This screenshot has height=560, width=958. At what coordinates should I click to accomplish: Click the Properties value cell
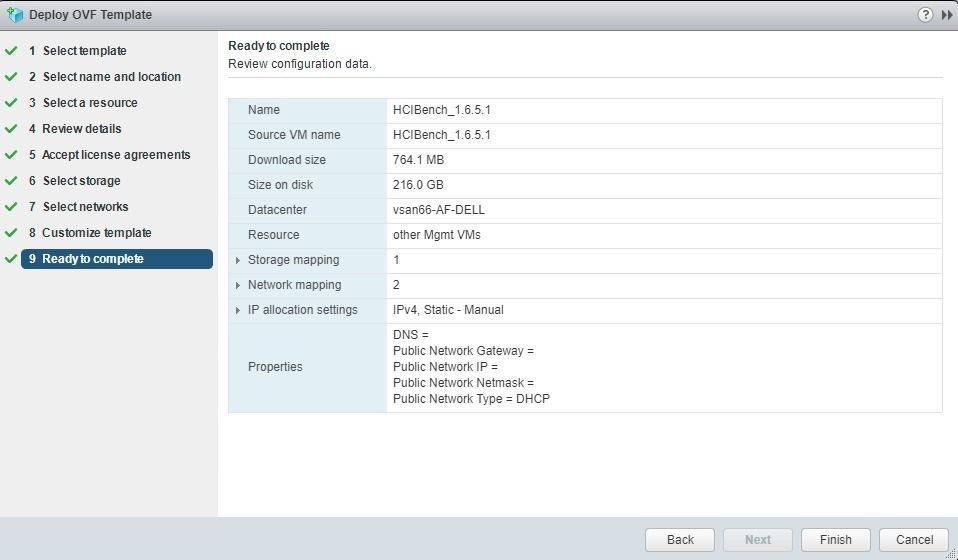pos(664,367)
